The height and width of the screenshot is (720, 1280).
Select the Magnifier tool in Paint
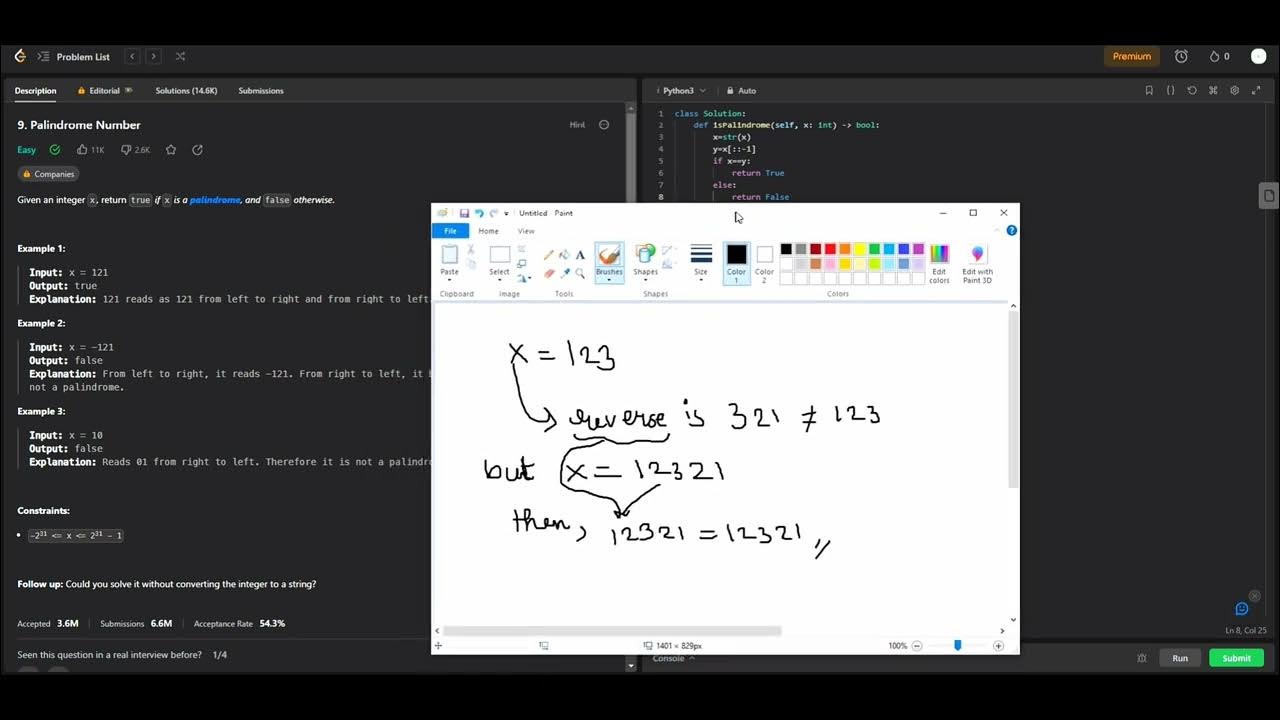[x=580, y=273]
